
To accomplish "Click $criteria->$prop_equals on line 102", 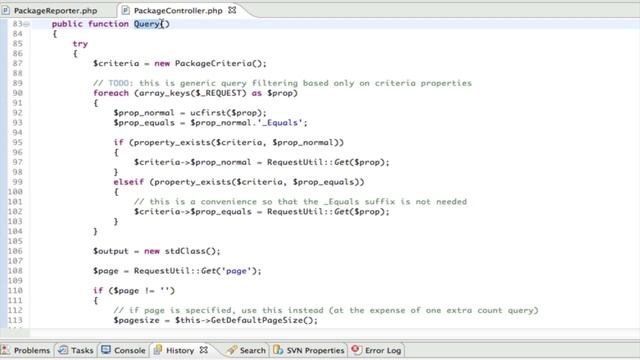I will pos(193,211).
